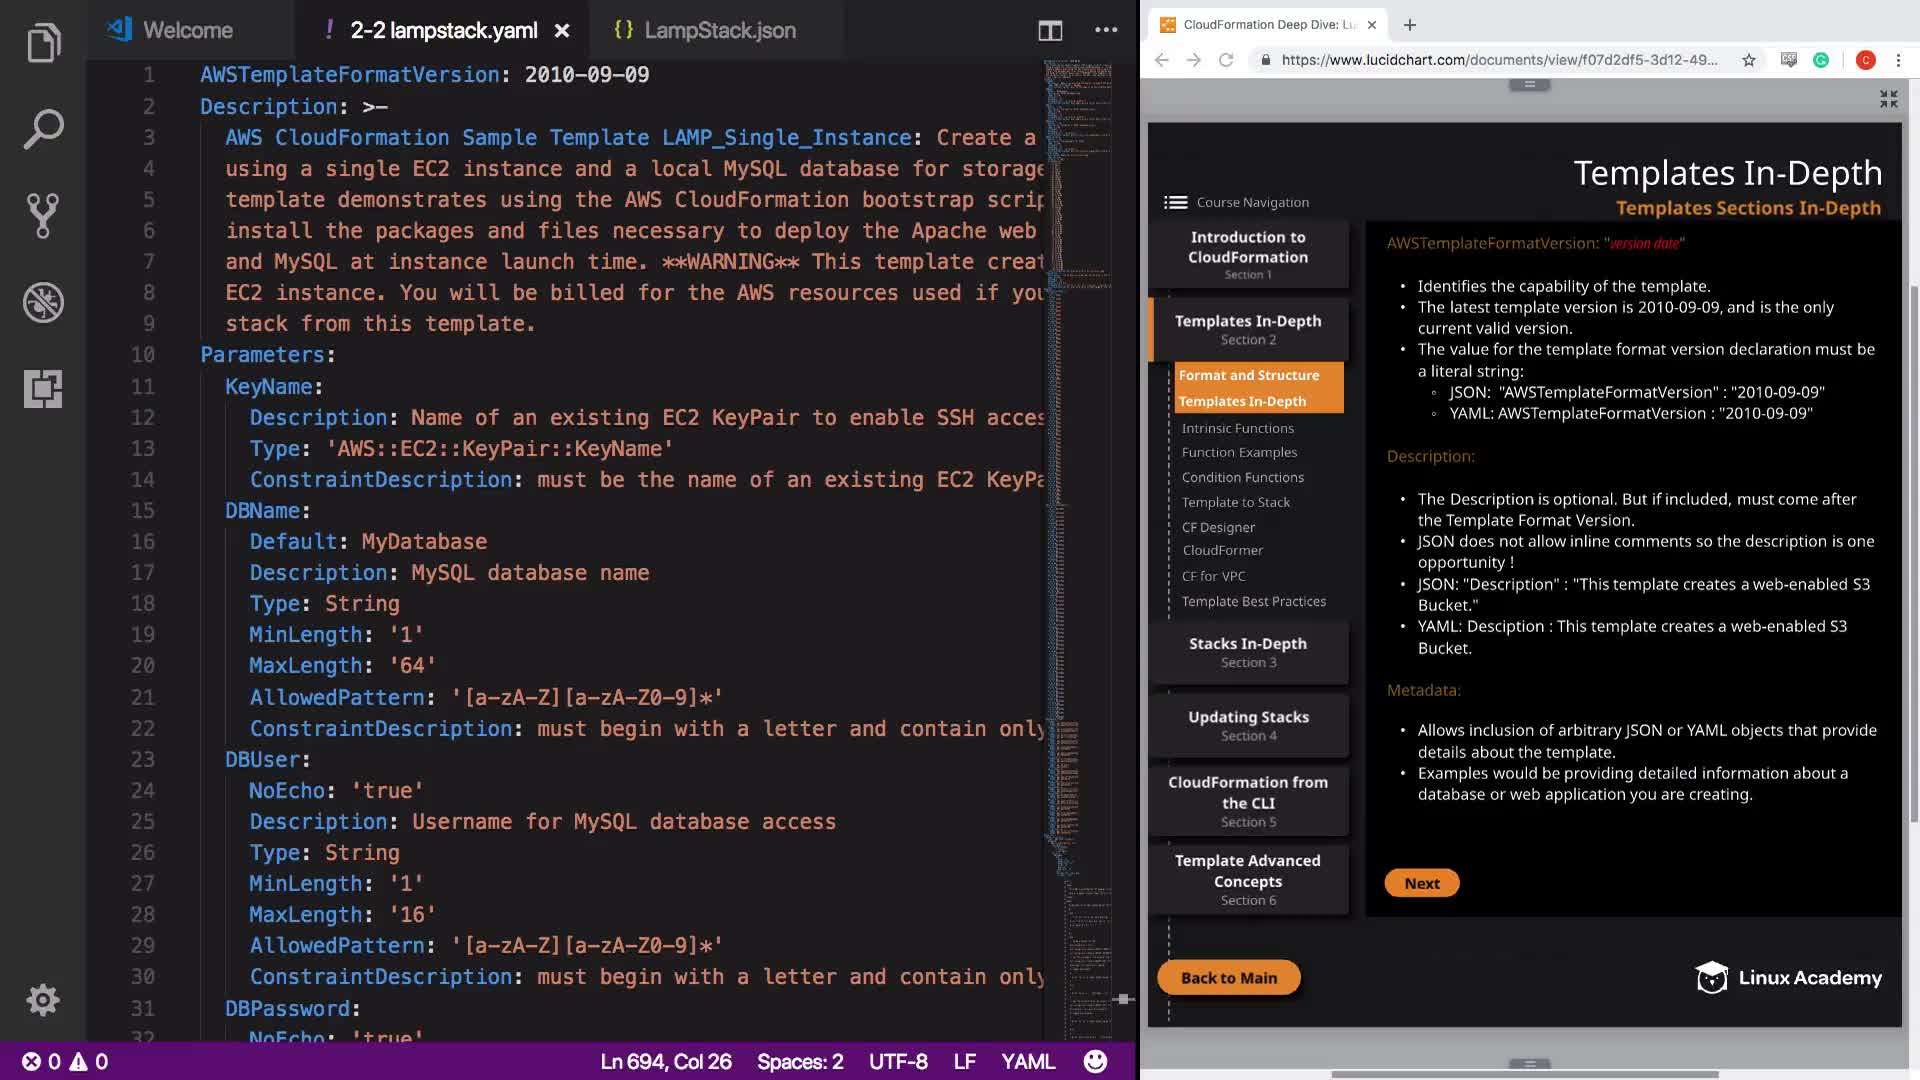Viewport: 1920px width, 1080px height.
Task: Open the Source Control view
Action: pyautogui.click(x=43, y=215)
